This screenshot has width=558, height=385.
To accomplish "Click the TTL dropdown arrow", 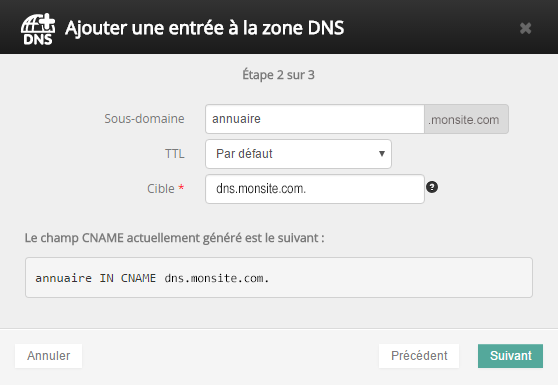I will pyautogui.click(x=382, y=154).
